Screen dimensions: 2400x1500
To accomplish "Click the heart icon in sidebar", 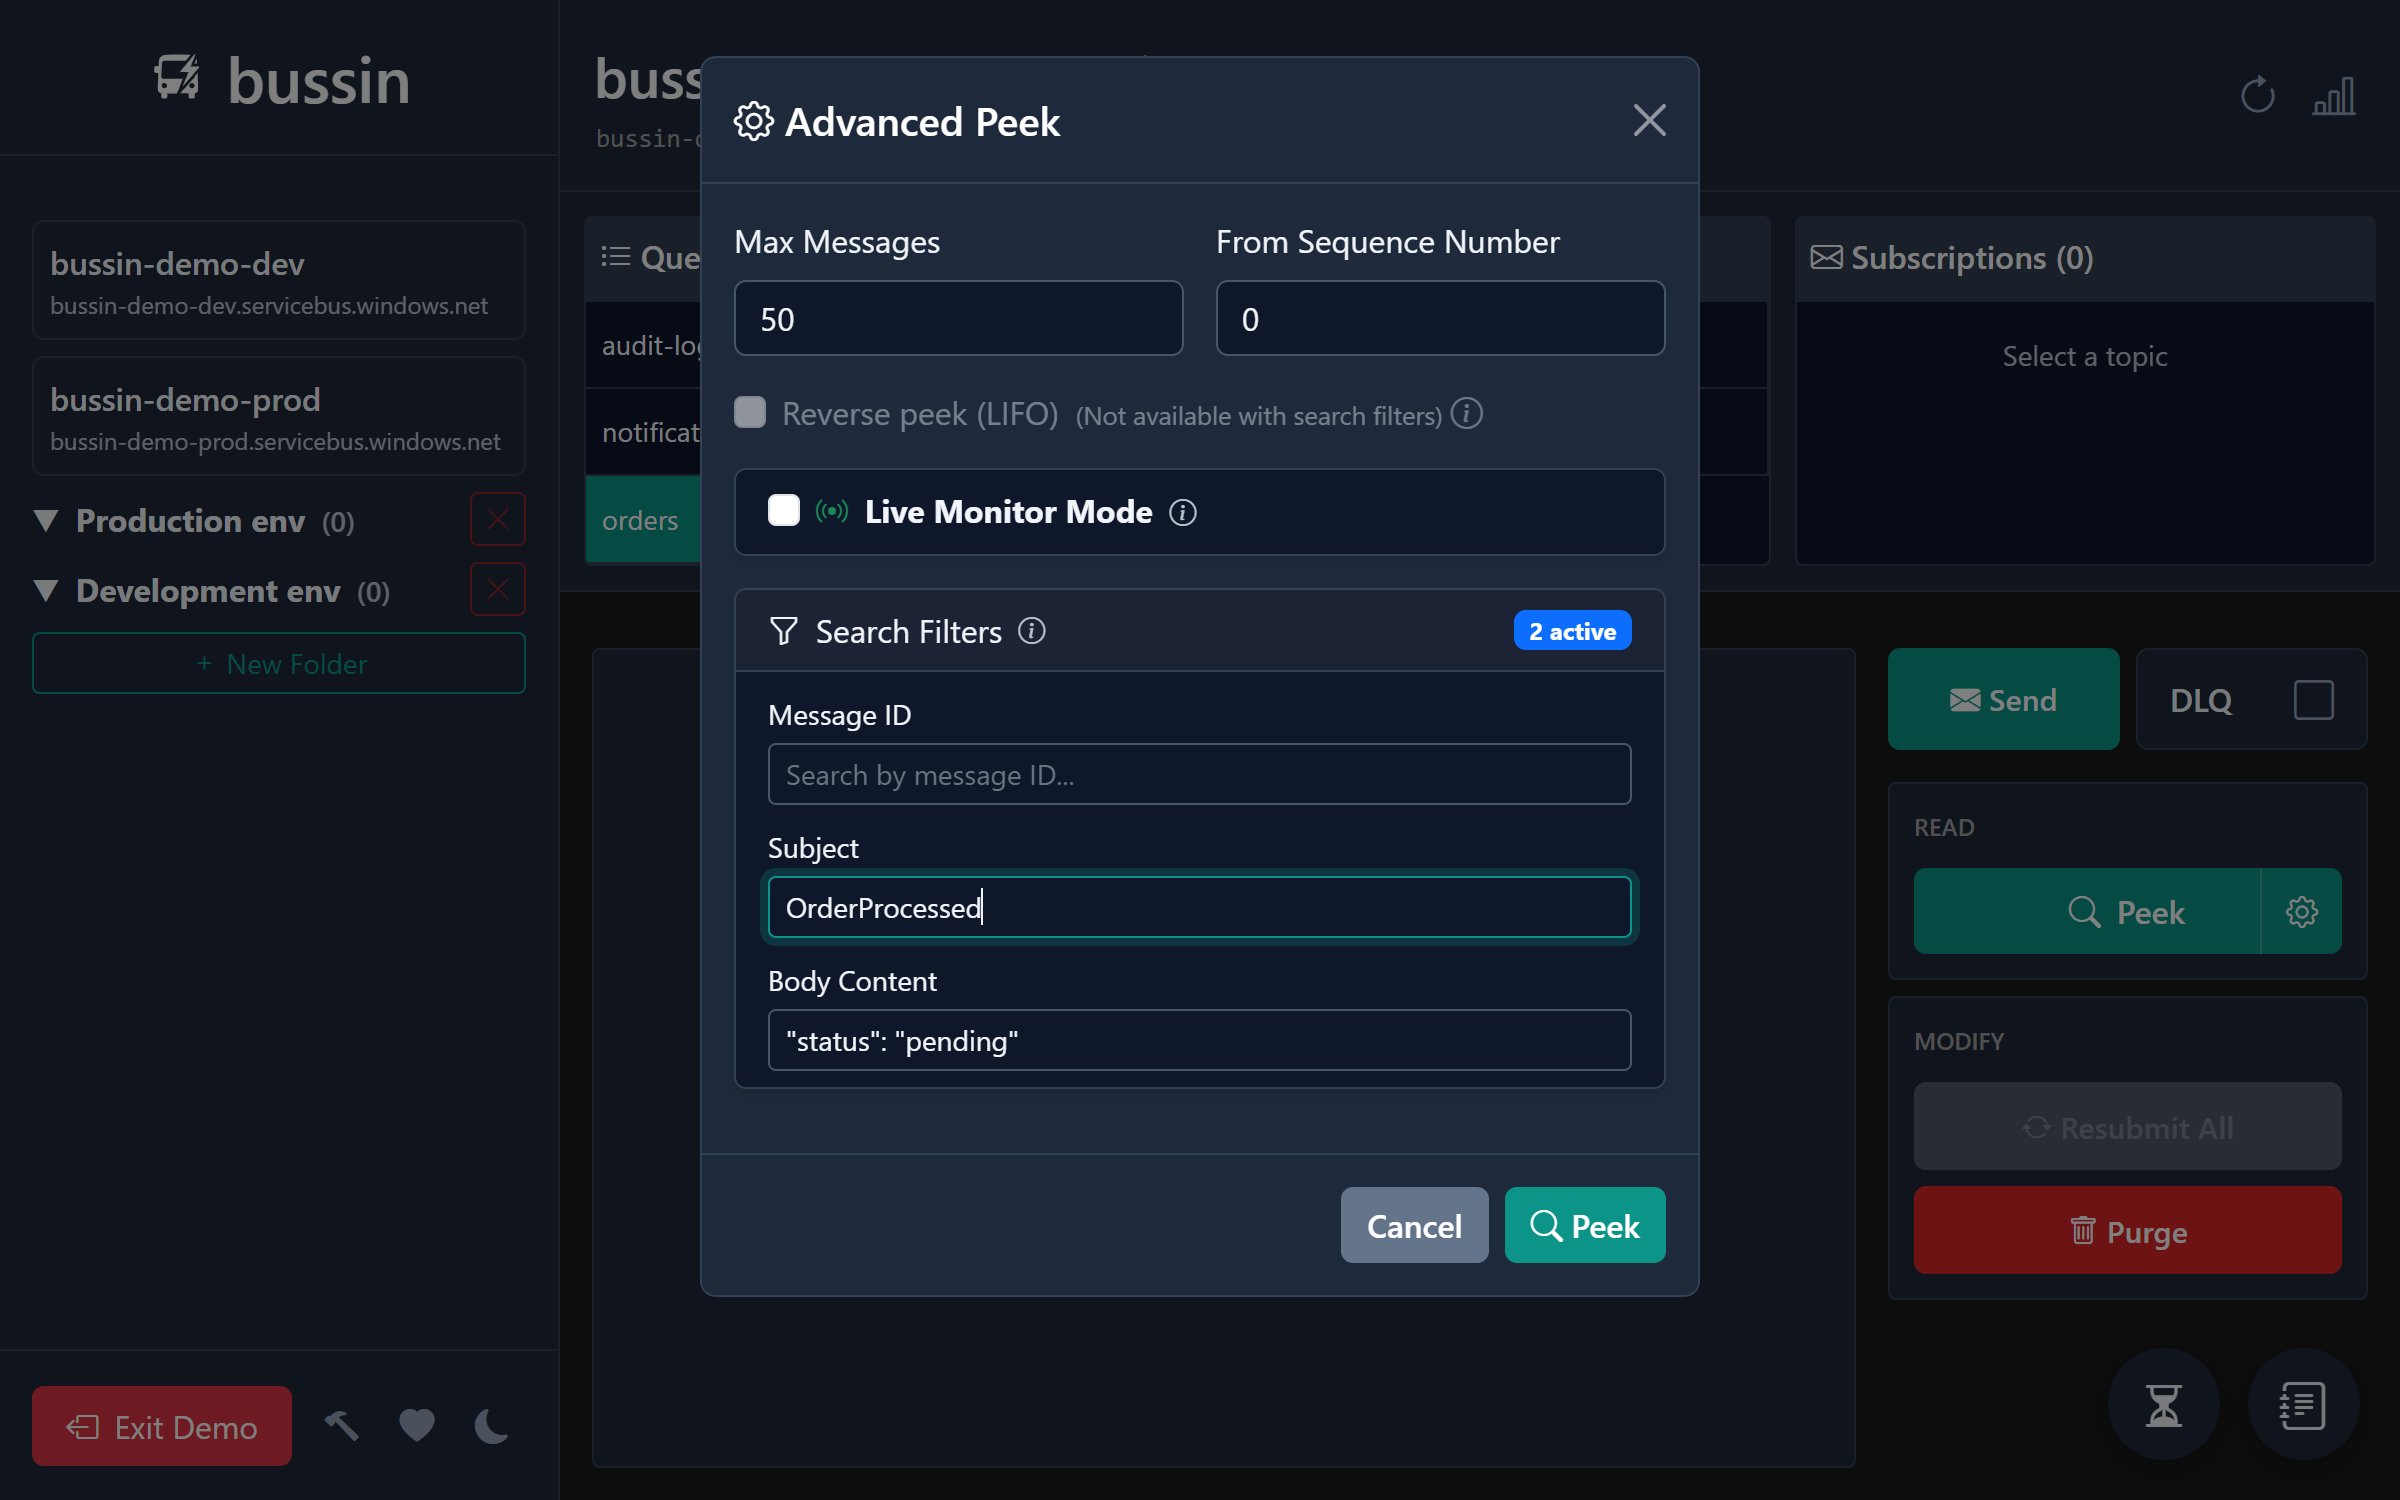I will 416,1426.
